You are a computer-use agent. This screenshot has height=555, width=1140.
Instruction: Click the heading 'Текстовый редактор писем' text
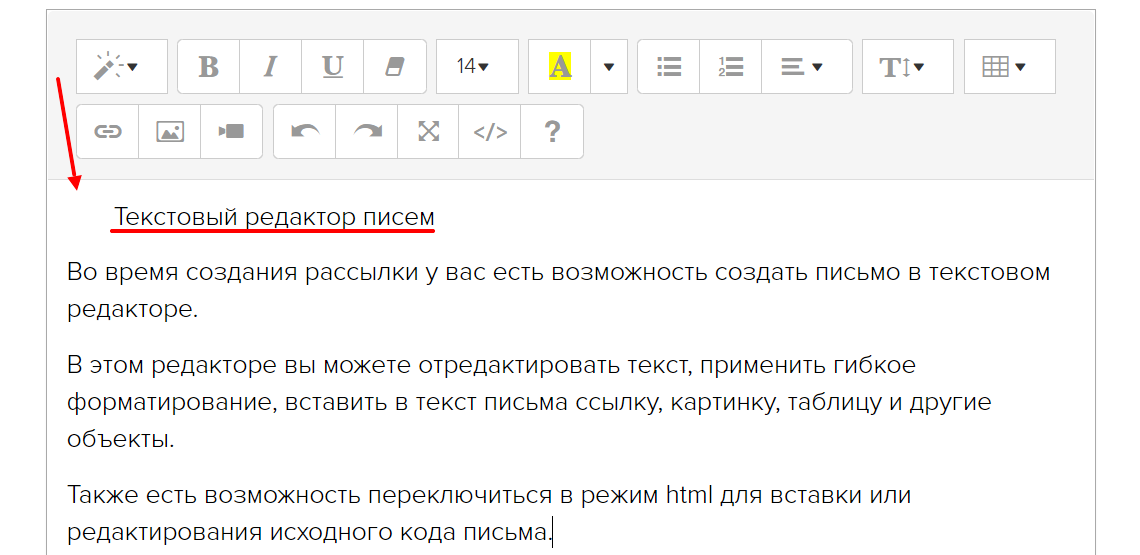274,217
